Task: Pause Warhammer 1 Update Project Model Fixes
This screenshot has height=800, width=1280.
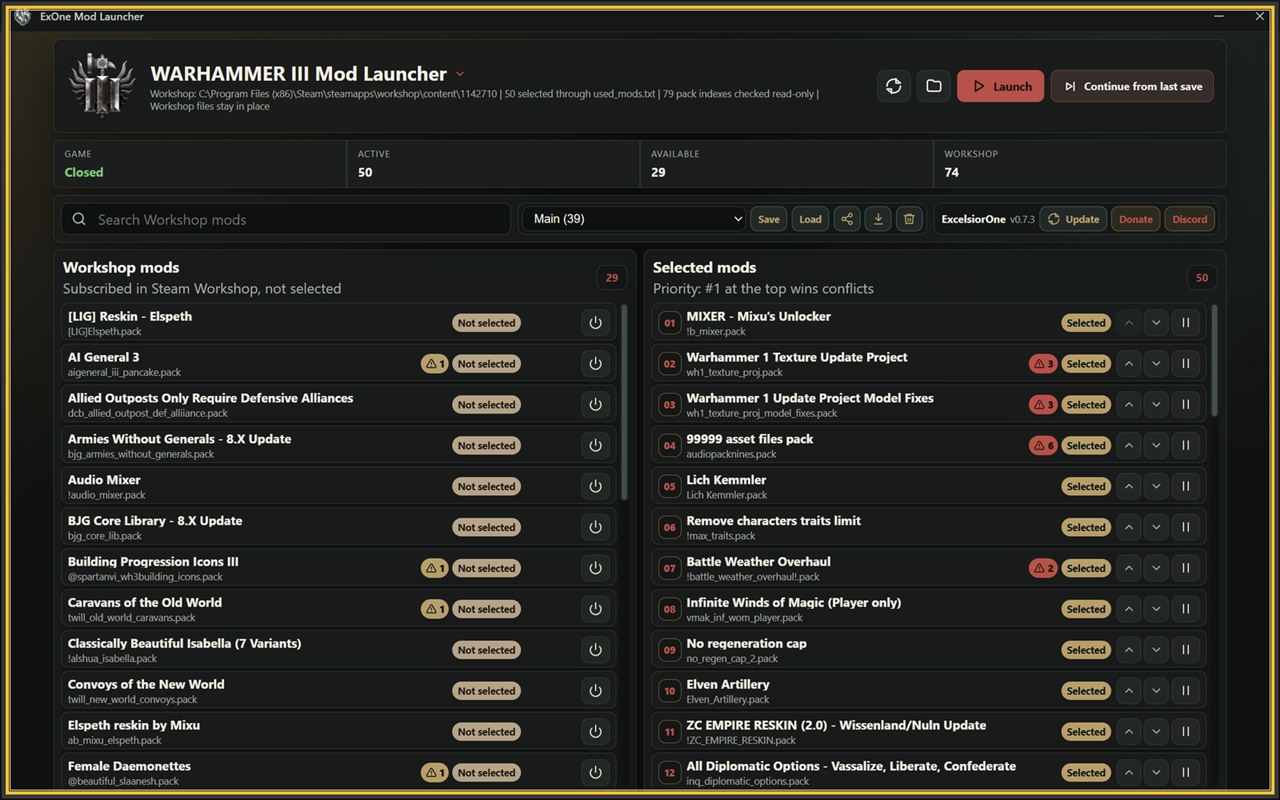Action: 1186,405
